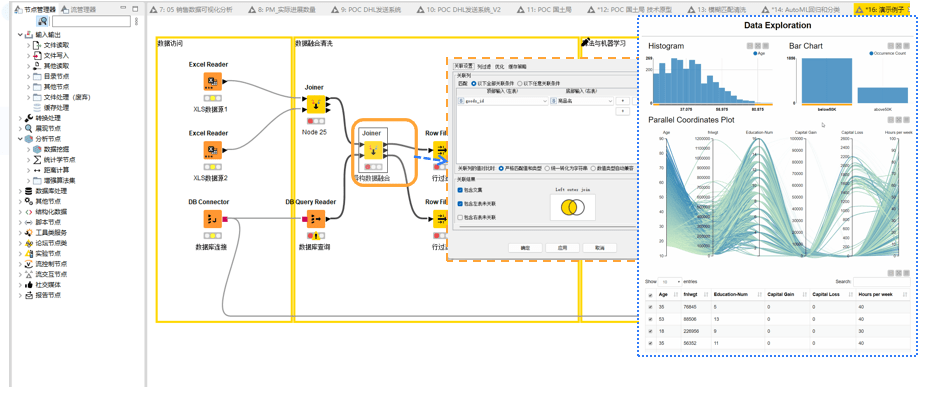Expand the 脚本节点 tree category
The width and height of the screenshot is (931, 406).
21,222
